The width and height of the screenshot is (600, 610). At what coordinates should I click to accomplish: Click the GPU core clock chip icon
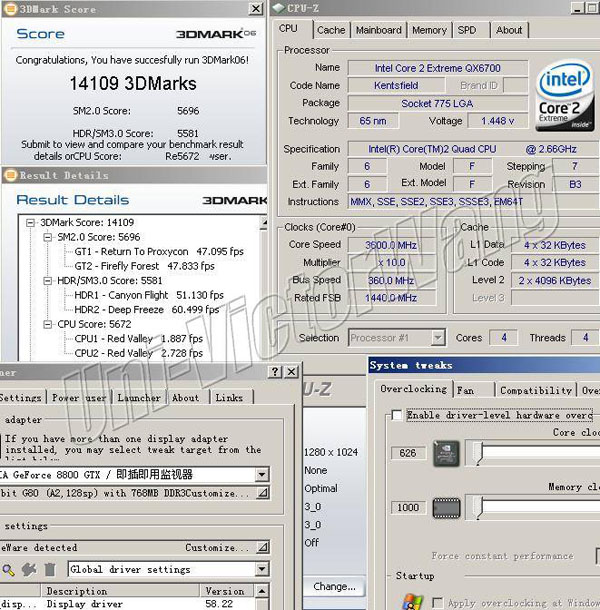446,453
